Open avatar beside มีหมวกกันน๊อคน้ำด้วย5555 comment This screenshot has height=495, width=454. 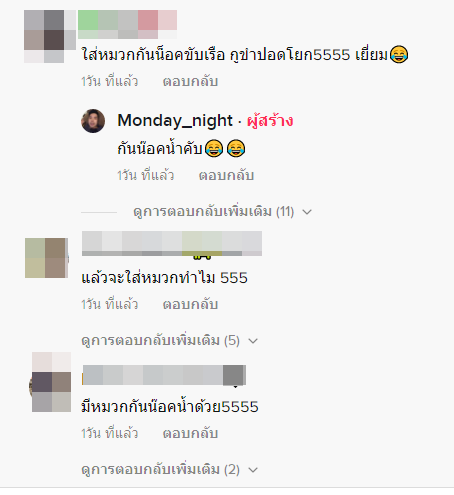click(x=50, y=382)
